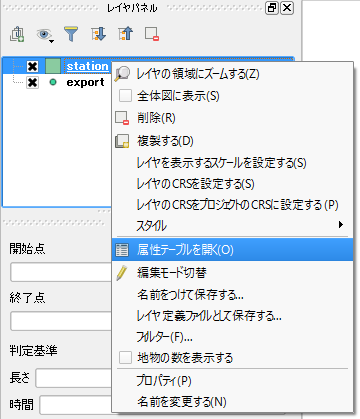Close the レイヤパネル panel
Viewport: 360px width, 419px height.
tap(287, 8)
